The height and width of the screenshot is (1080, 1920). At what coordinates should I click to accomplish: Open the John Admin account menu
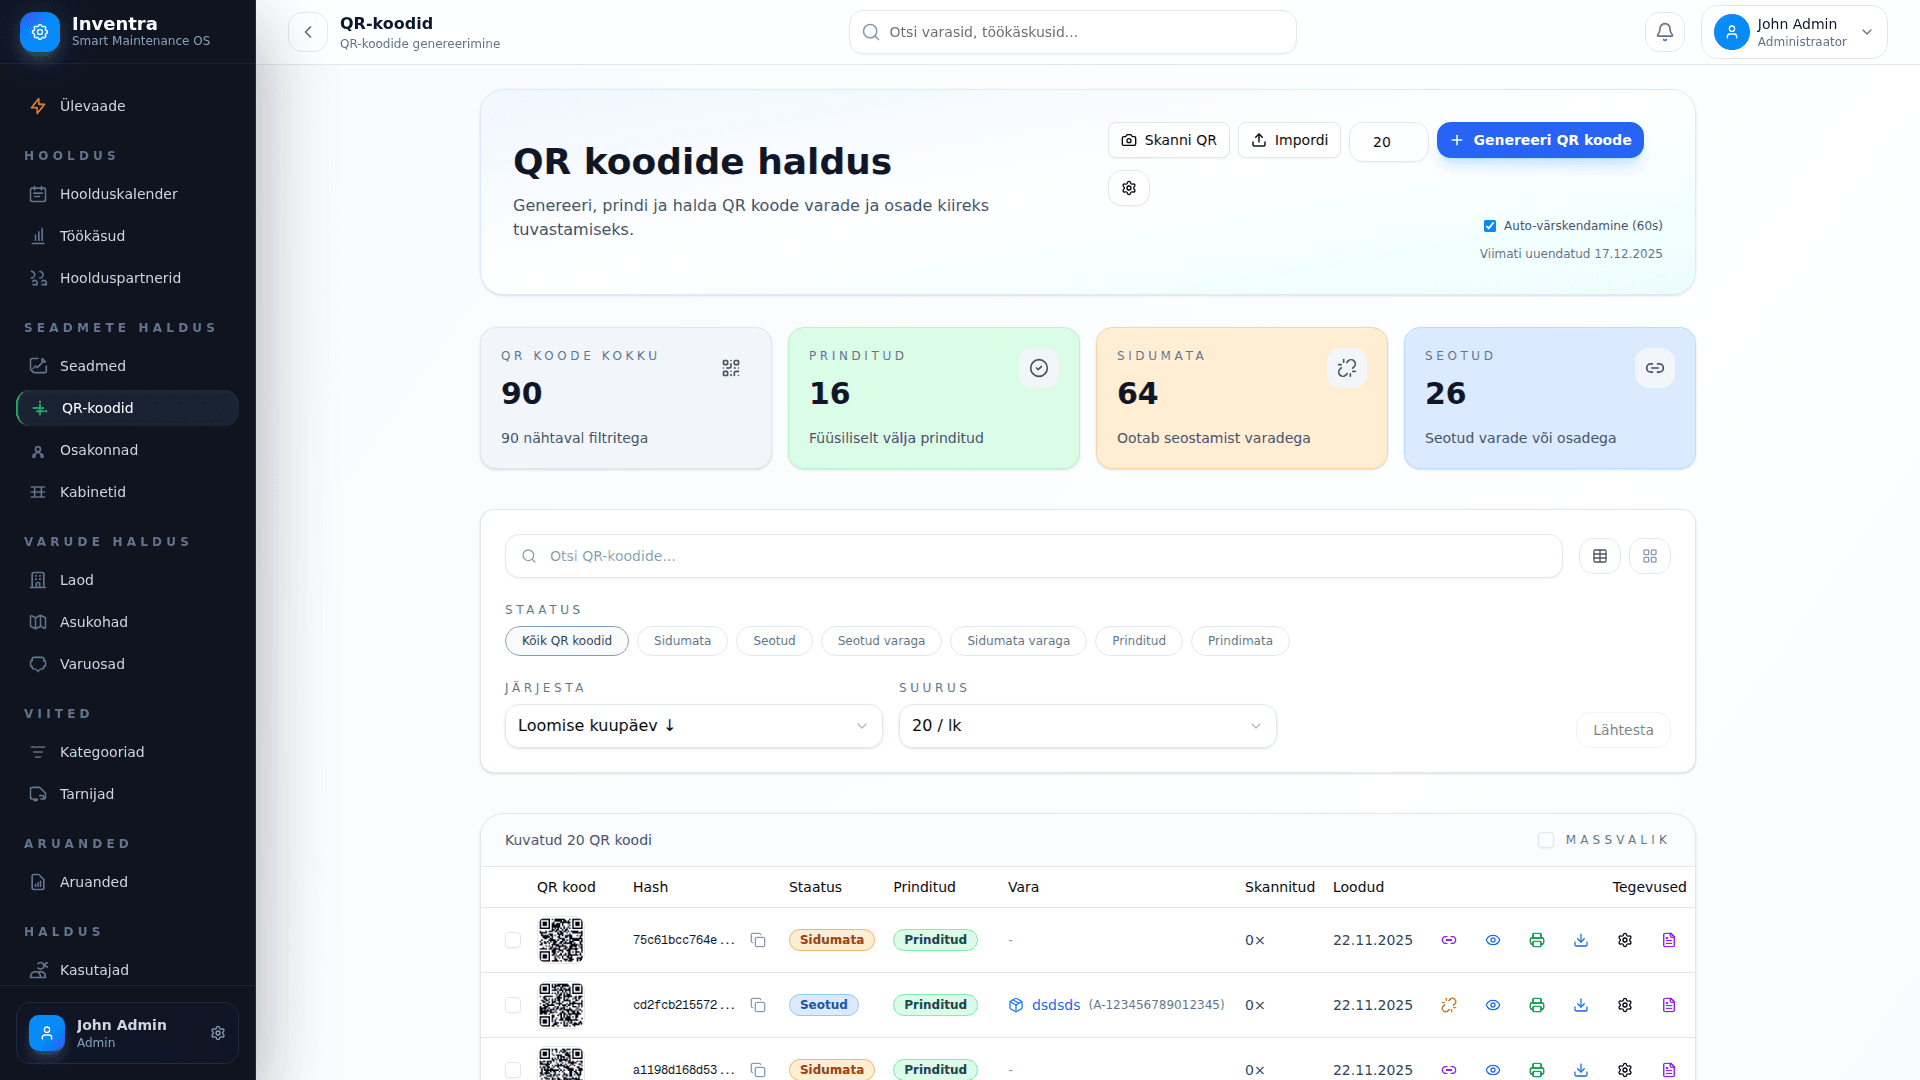(1793, 32)
